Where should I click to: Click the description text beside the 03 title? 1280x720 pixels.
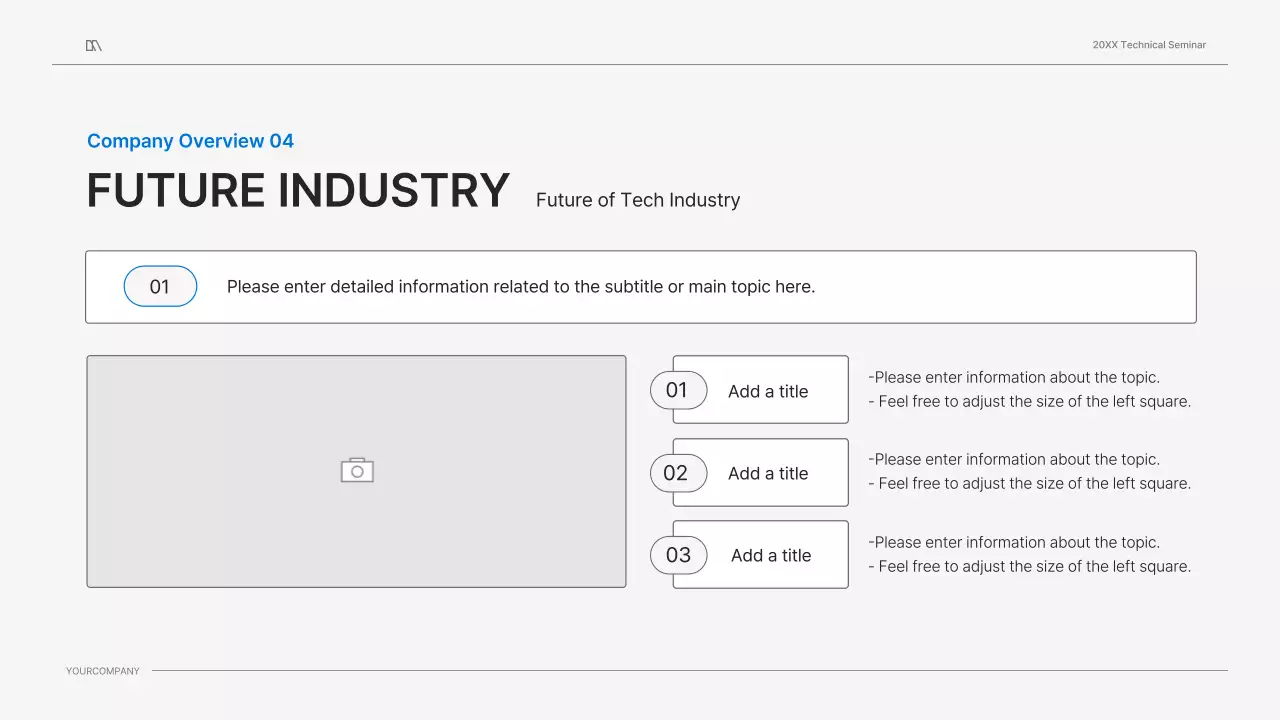(1030, 554)
